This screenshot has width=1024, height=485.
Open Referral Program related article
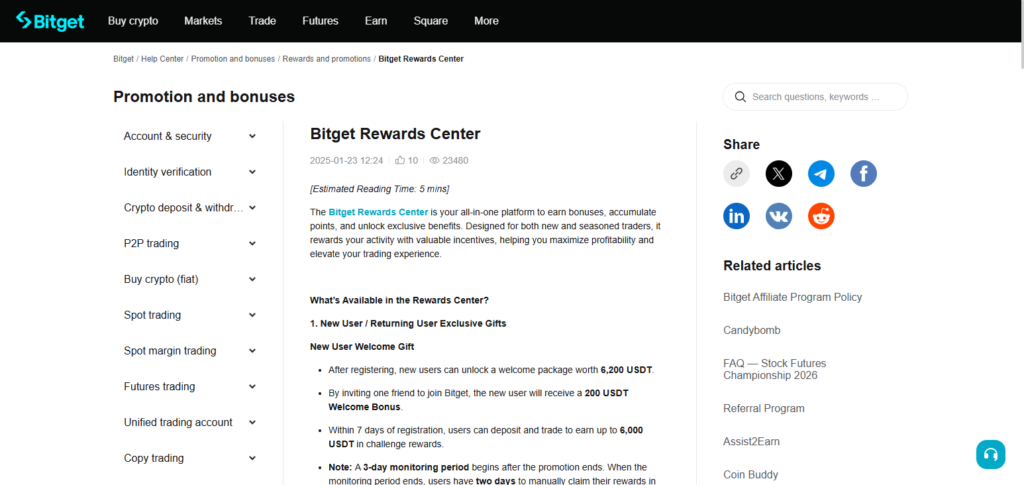pyautogui.click(x=764, y=409)
